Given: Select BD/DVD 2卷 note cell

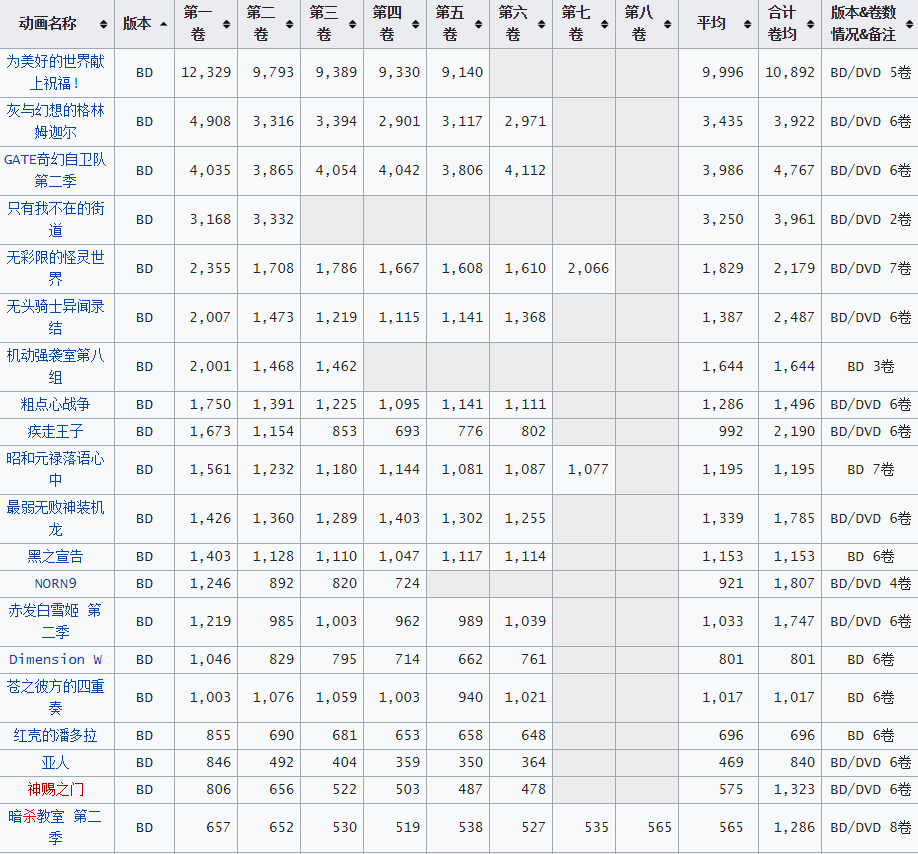Looking at the screenshot, I should coord(871,219).
